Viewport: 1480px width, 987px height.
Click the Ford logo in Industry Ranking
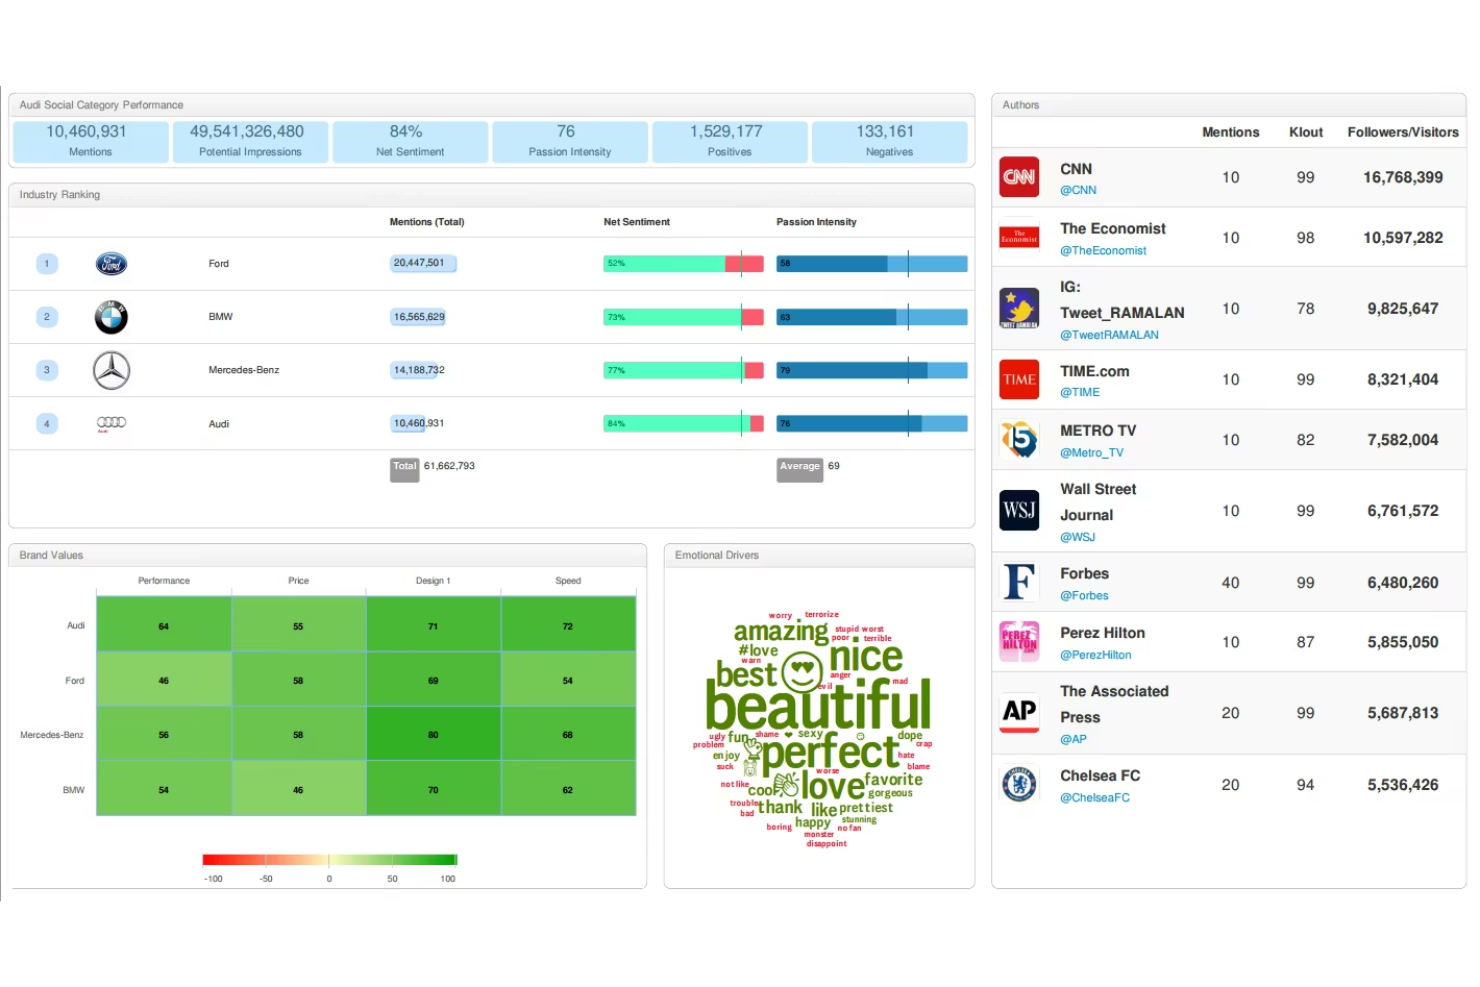tap(111, 264)
